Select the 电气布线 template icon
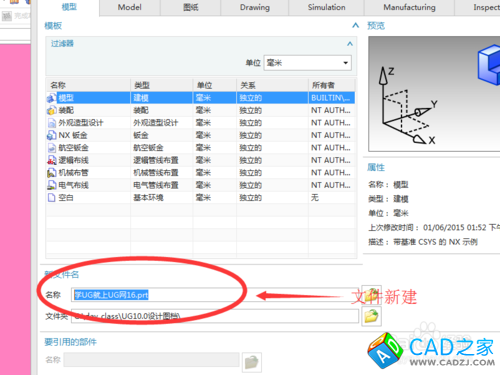 click(x=52, y=185)
